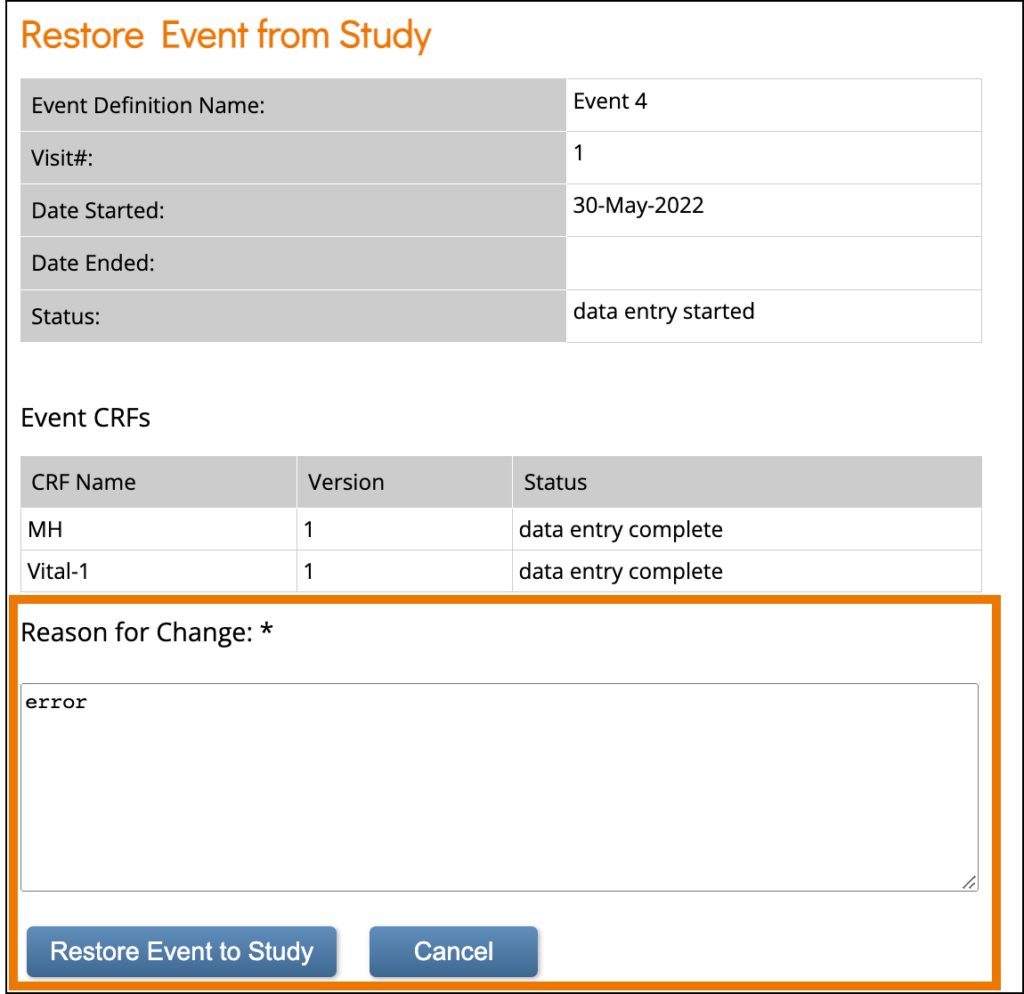The height and width of the screenshot is (994, 1024).
Task: Select the data entry started status value
Action: click(664, 311)
